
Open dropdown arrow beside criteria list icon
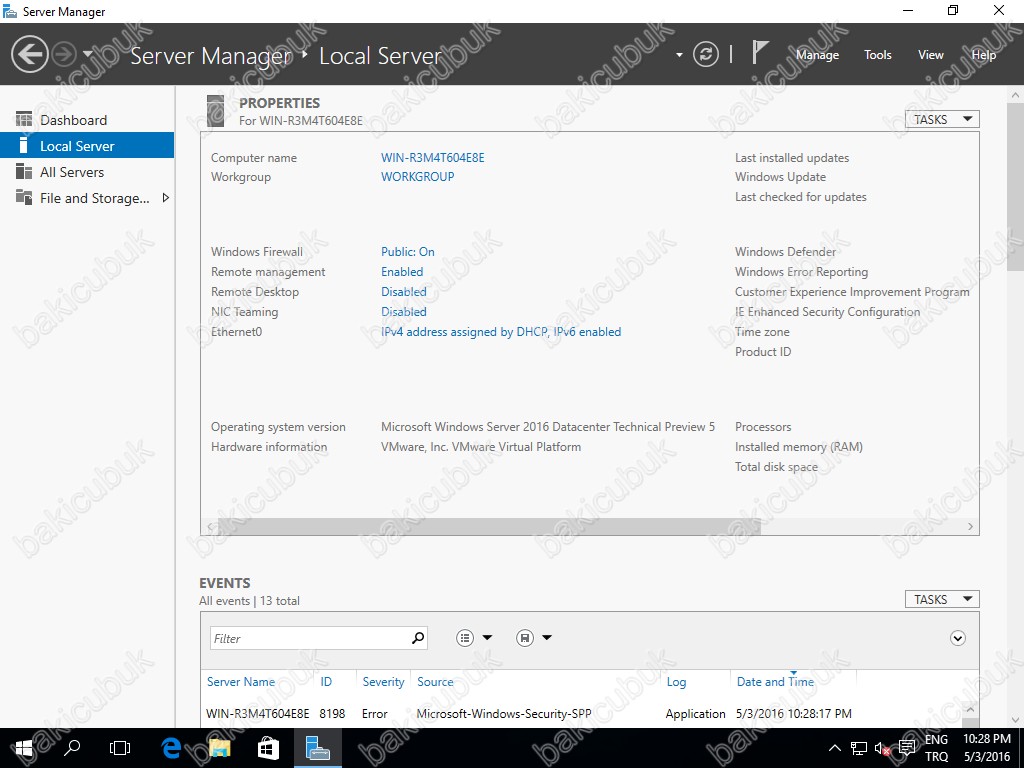[487, 638]
